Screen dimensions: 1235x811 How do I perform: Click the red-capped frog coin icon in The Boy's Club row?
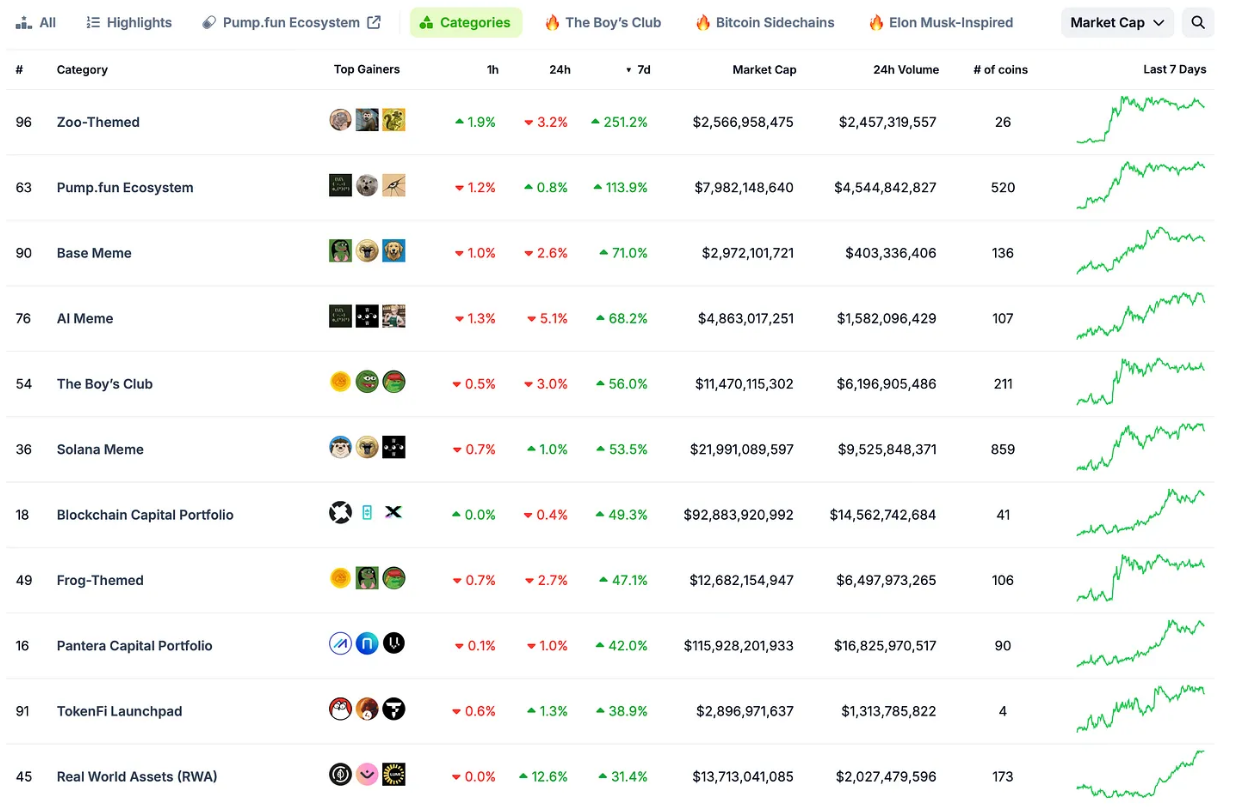pyautogui.click(x=393, y=382)
